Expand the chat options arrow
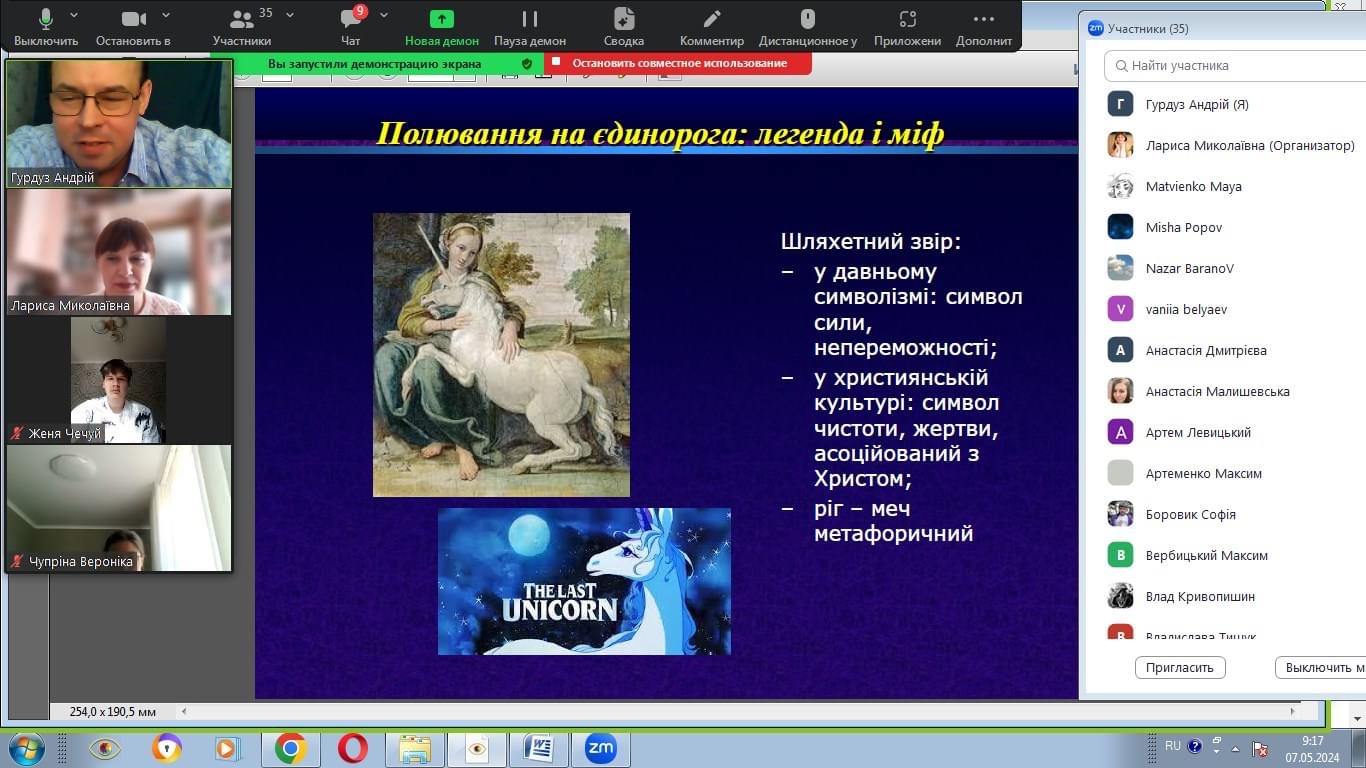This screenshot has height=768, width=1366. pyautogui.click(x=384, y=16)
